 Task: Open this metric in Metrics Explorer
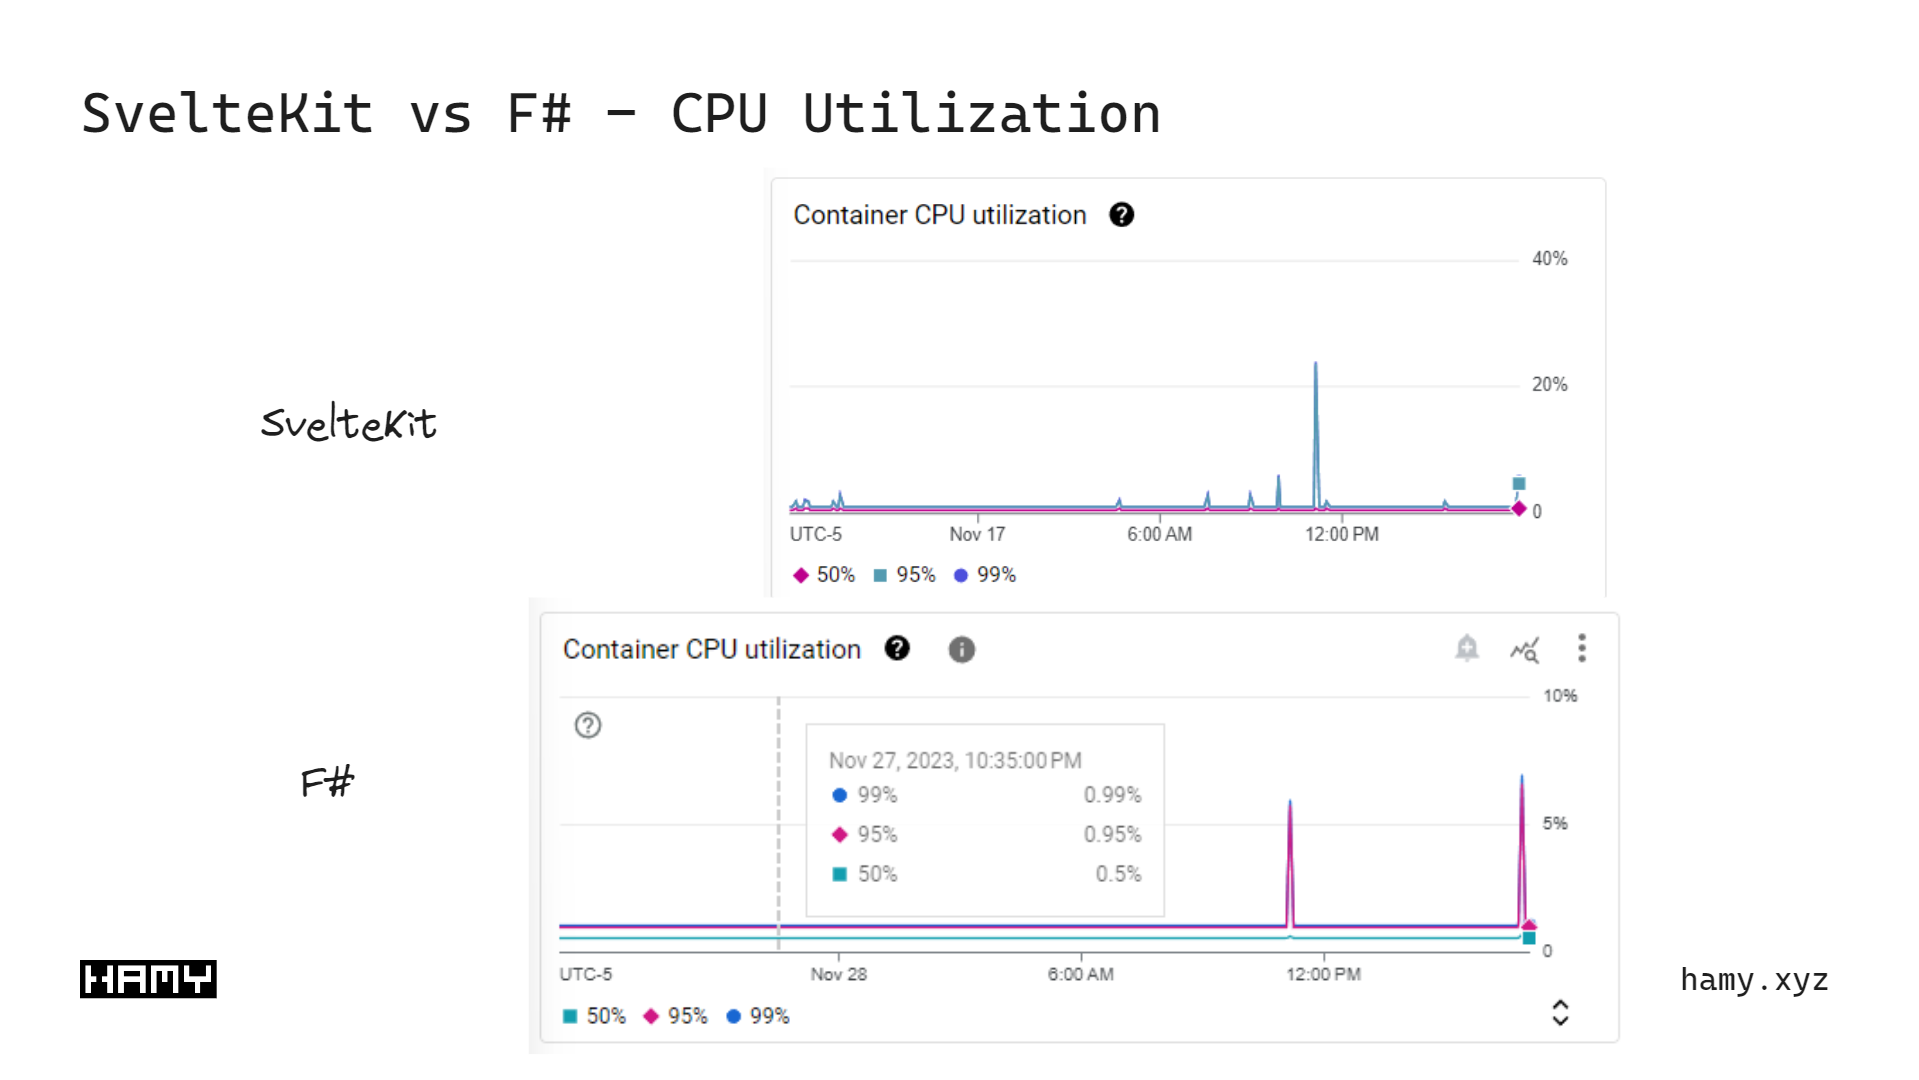pos(1525,650)
